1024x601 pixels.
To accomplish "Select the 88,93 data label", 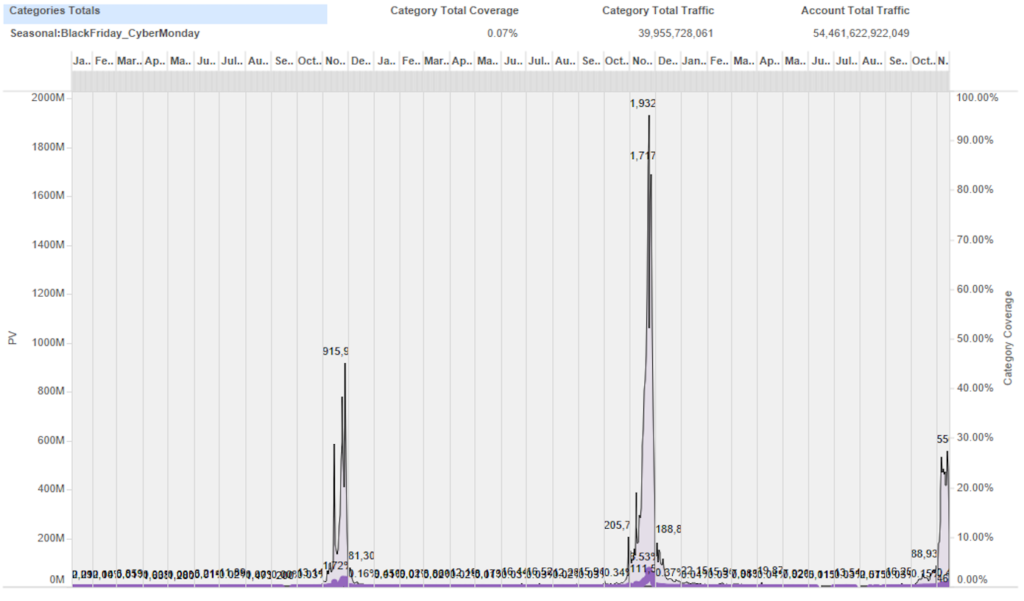I will coord(924,554).
